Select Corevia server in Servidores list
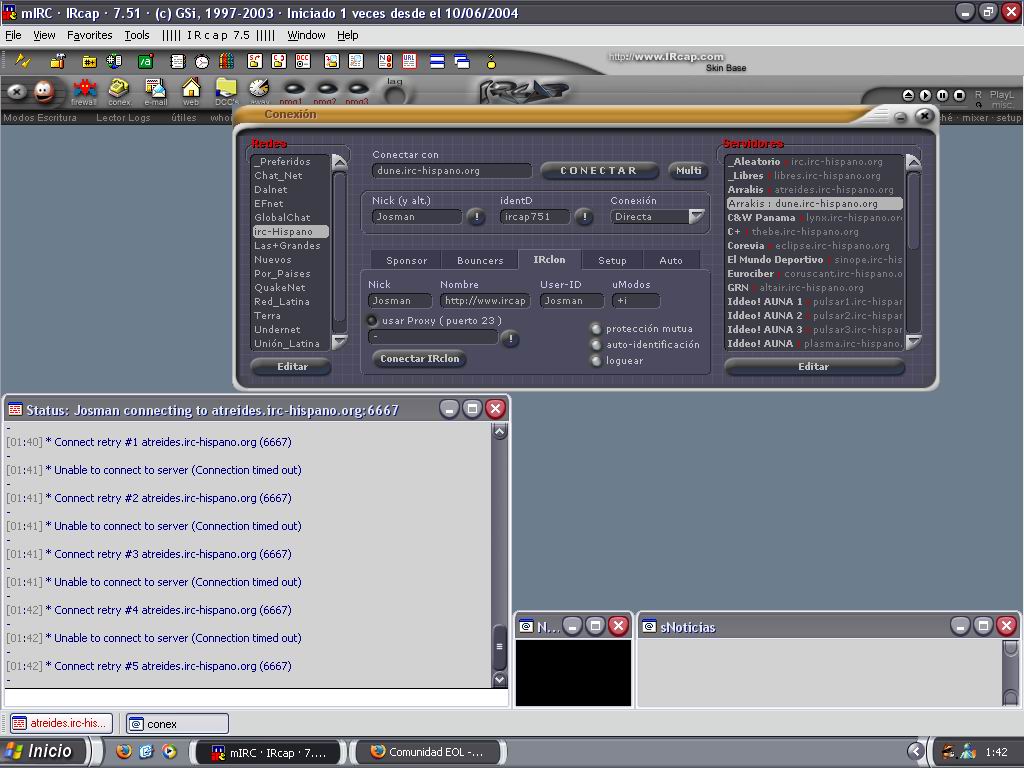Screen dimensions: 1024x768 [x=814, y=246]
